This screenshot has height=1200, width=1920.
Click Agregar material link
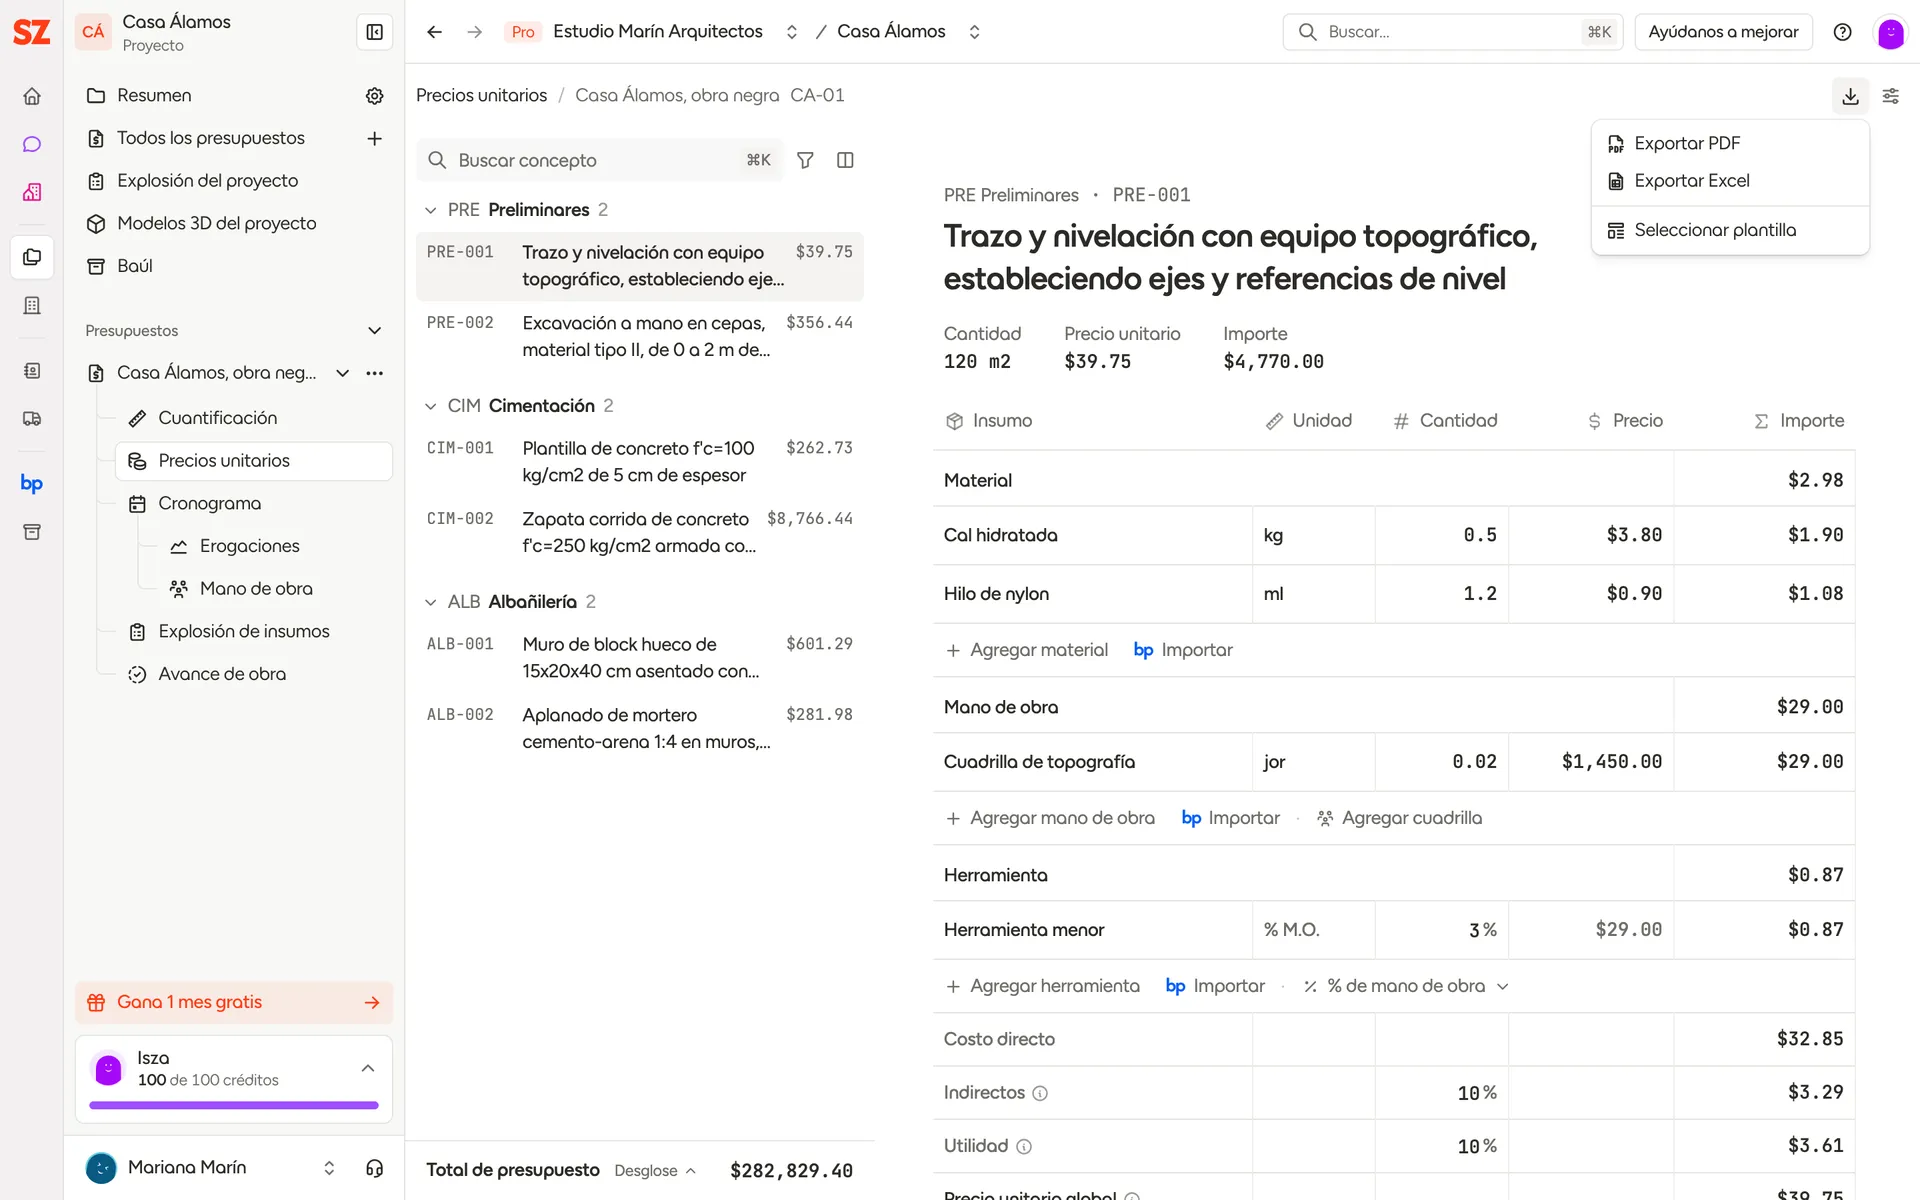point(1027,650)
